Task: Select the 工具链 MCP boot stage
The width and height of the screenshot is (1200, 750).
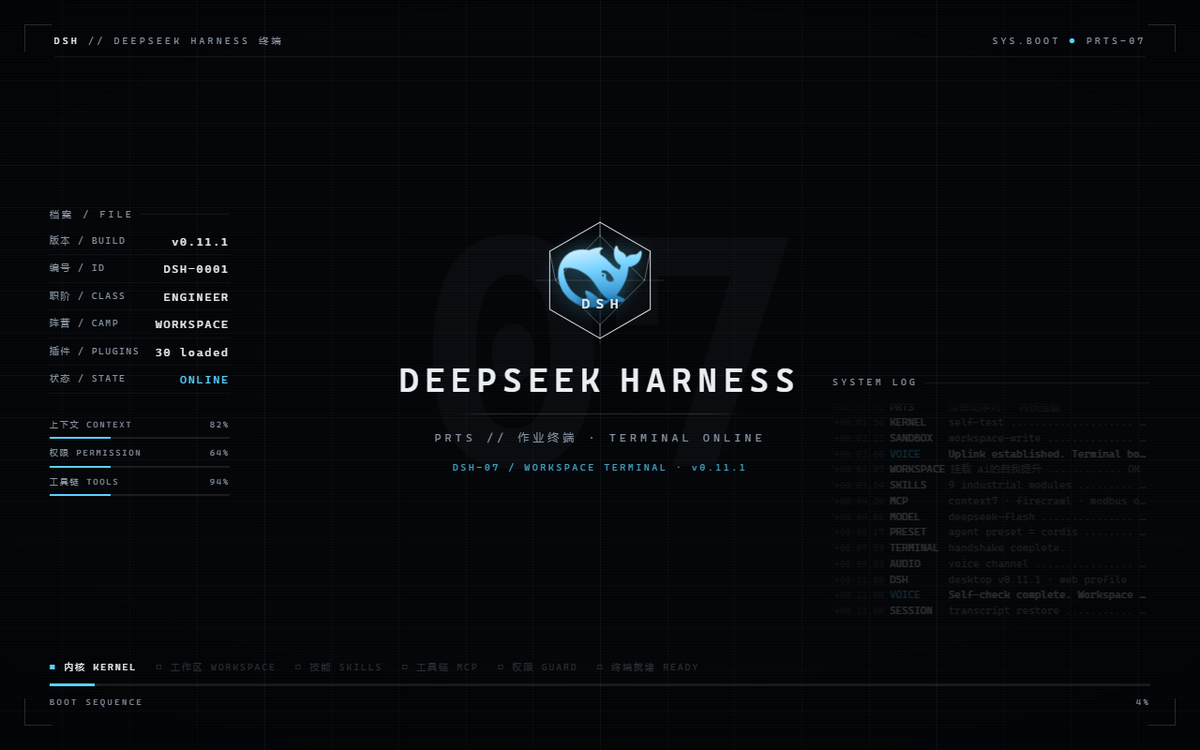Action: 440,667
